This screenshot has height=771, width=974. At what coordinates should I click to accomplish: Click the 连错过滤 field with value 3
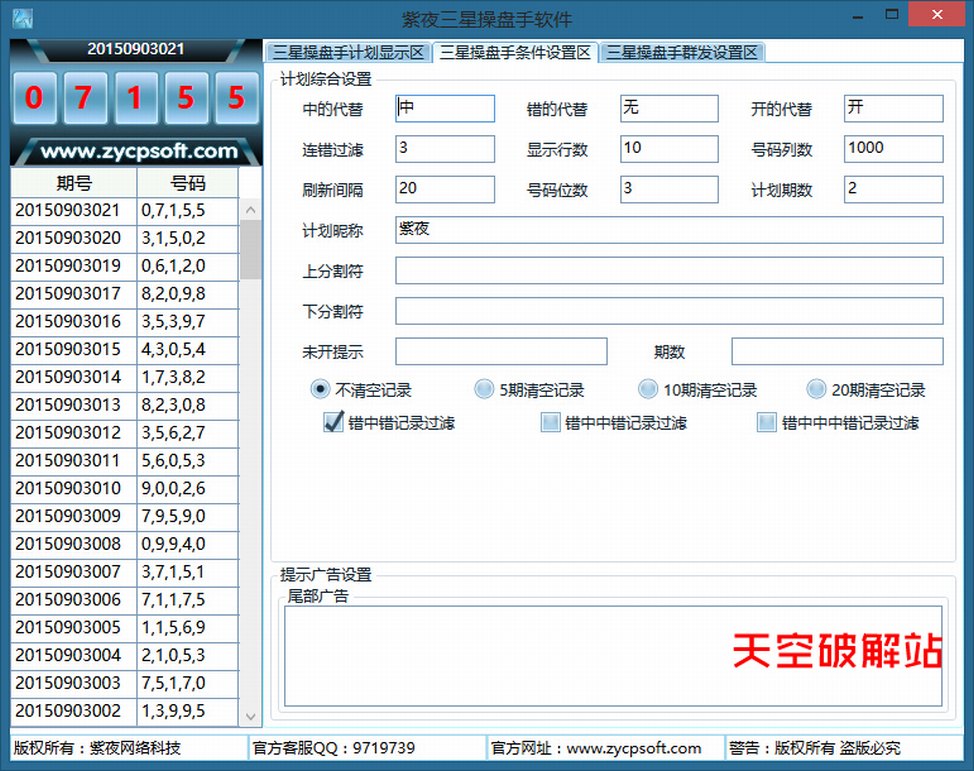444,148
